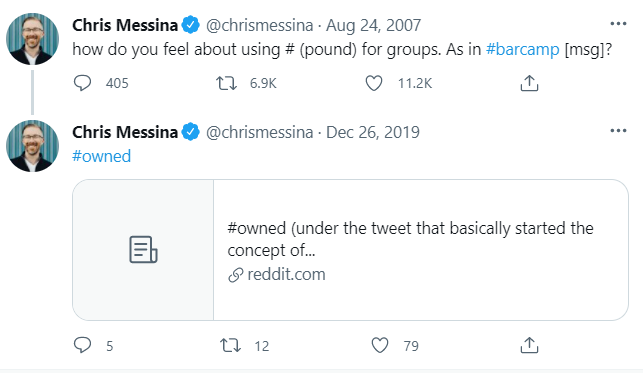Retweet the Aug 24, 2007 tweet
The height and width of the screenshot is (373, 643).
226,83
